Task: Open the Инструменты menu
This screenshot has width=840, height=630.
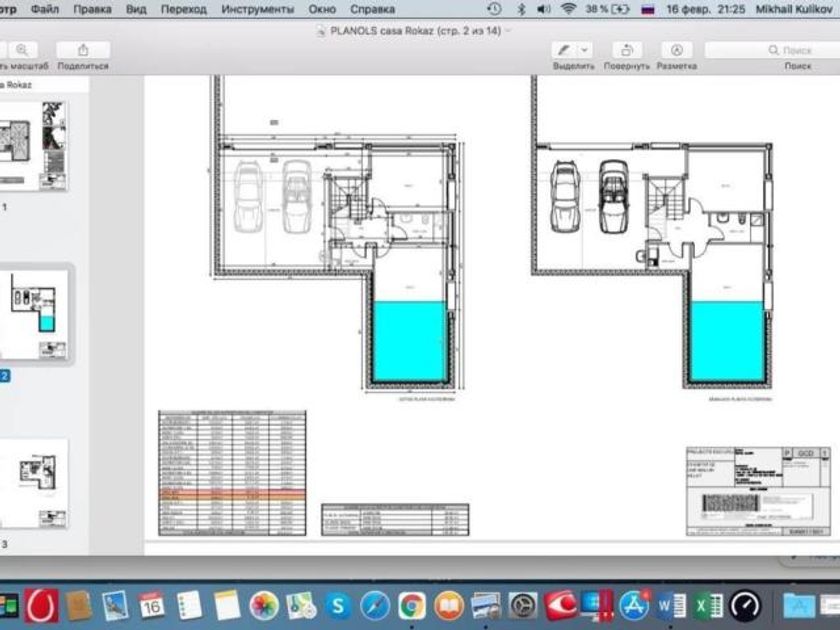Action: point(258,9)
